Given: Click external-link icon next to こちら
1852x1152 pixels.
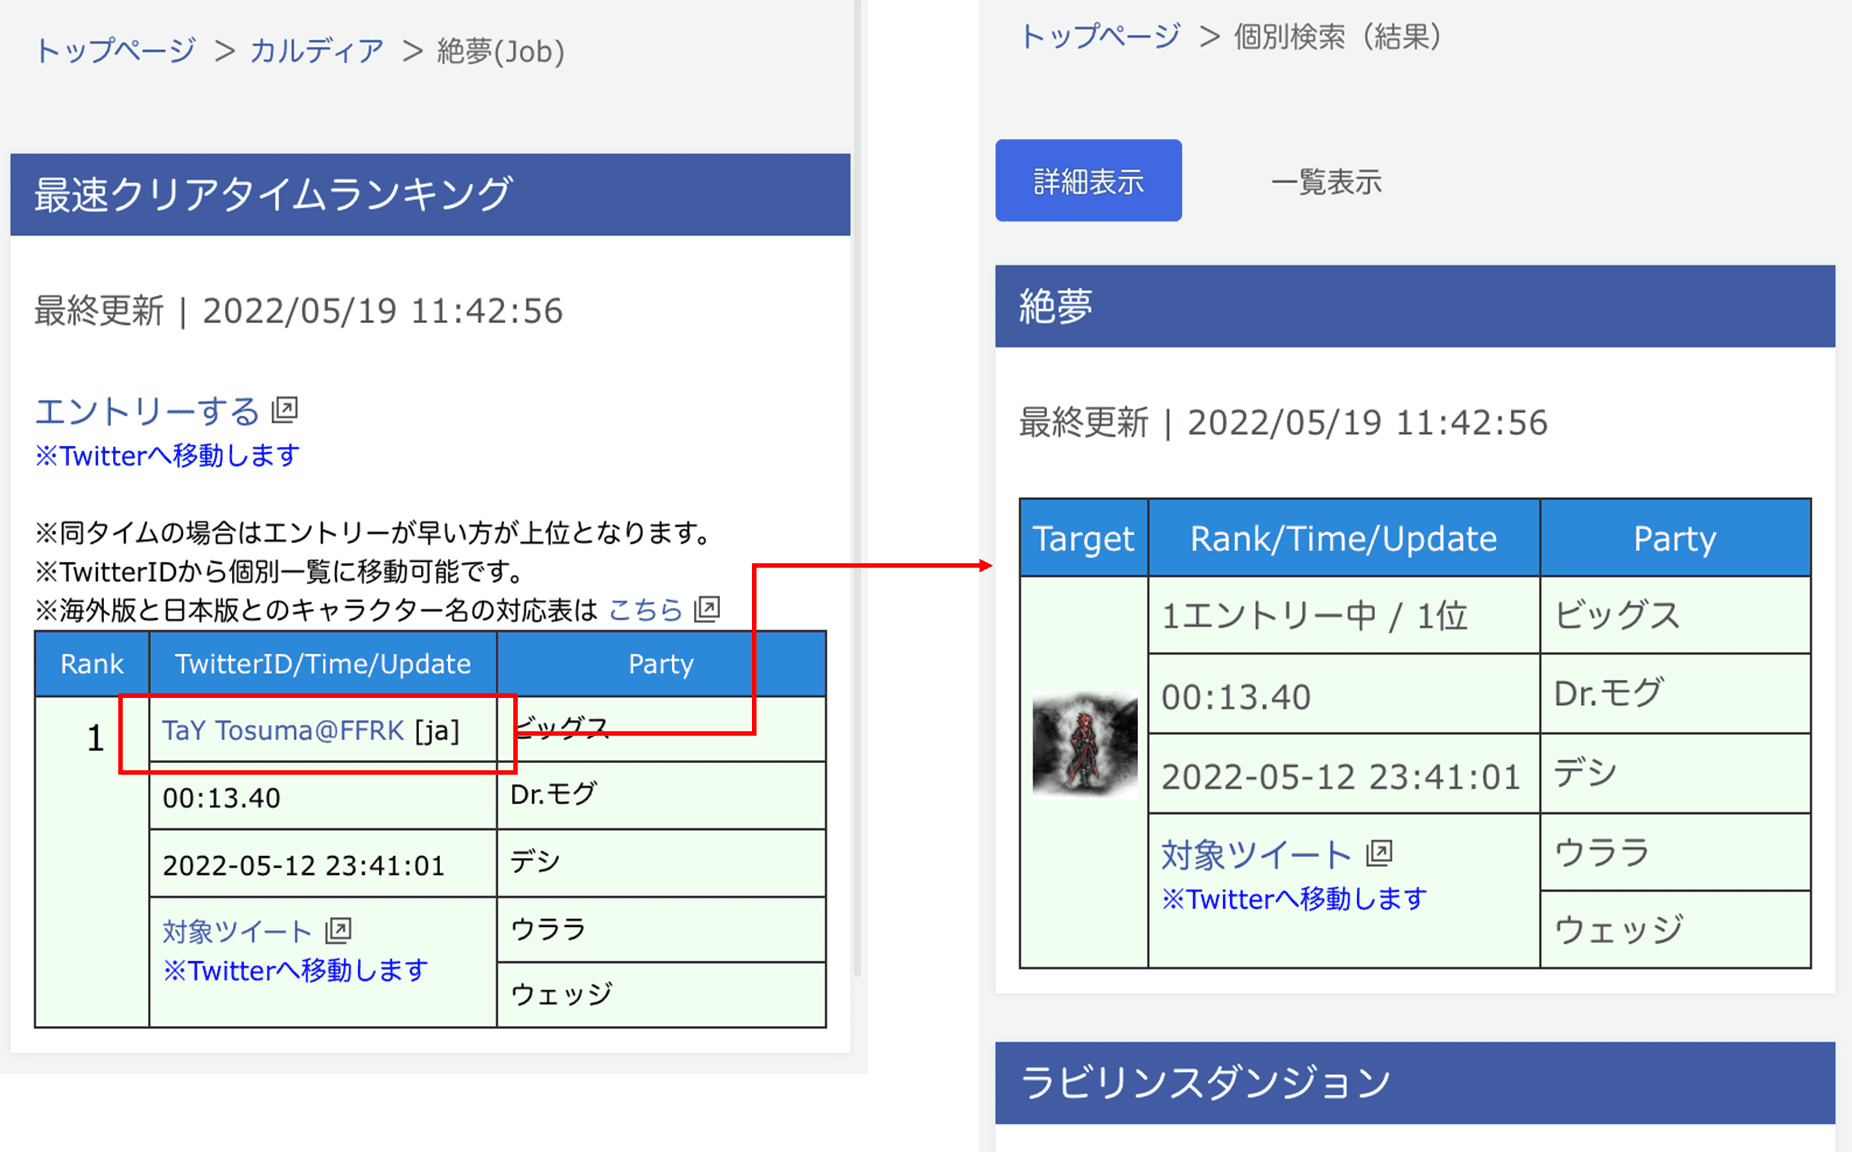Looking at the screenshot, I should [708, 609].
